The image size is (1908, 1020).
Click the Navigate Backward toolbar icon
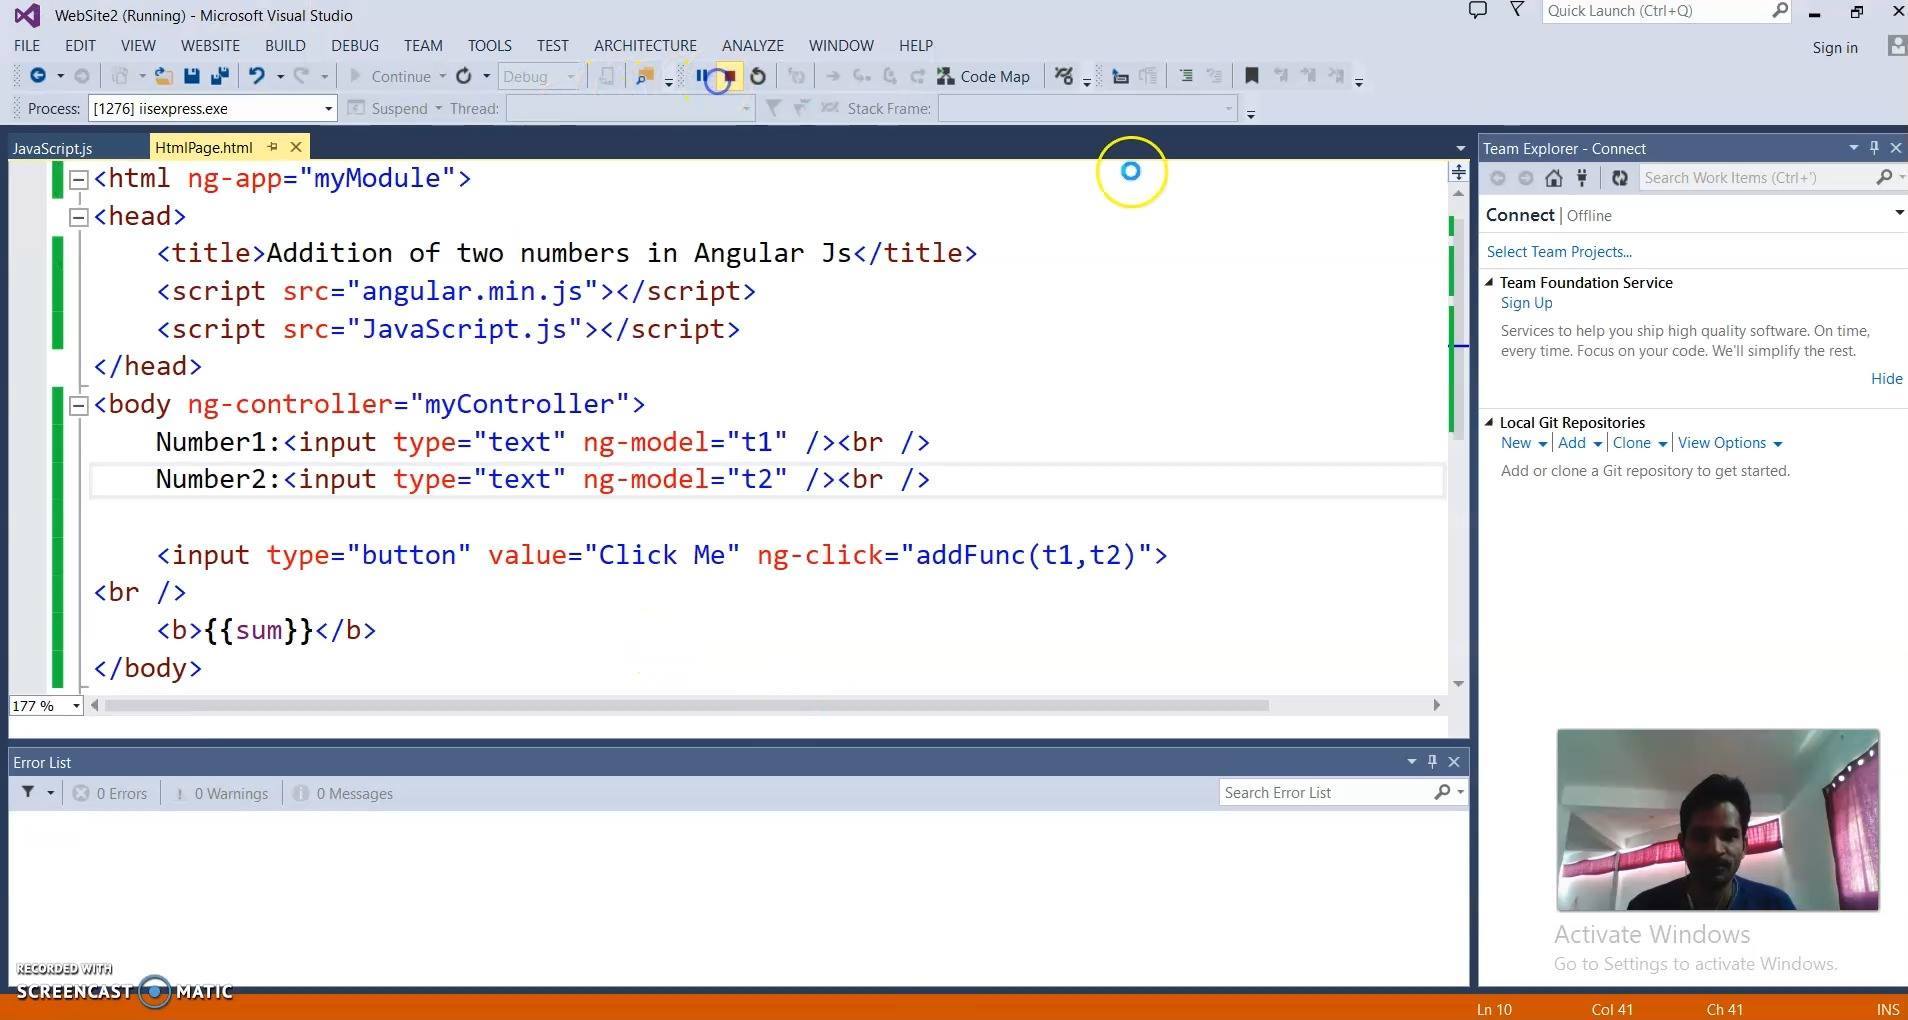coord(38,76)
